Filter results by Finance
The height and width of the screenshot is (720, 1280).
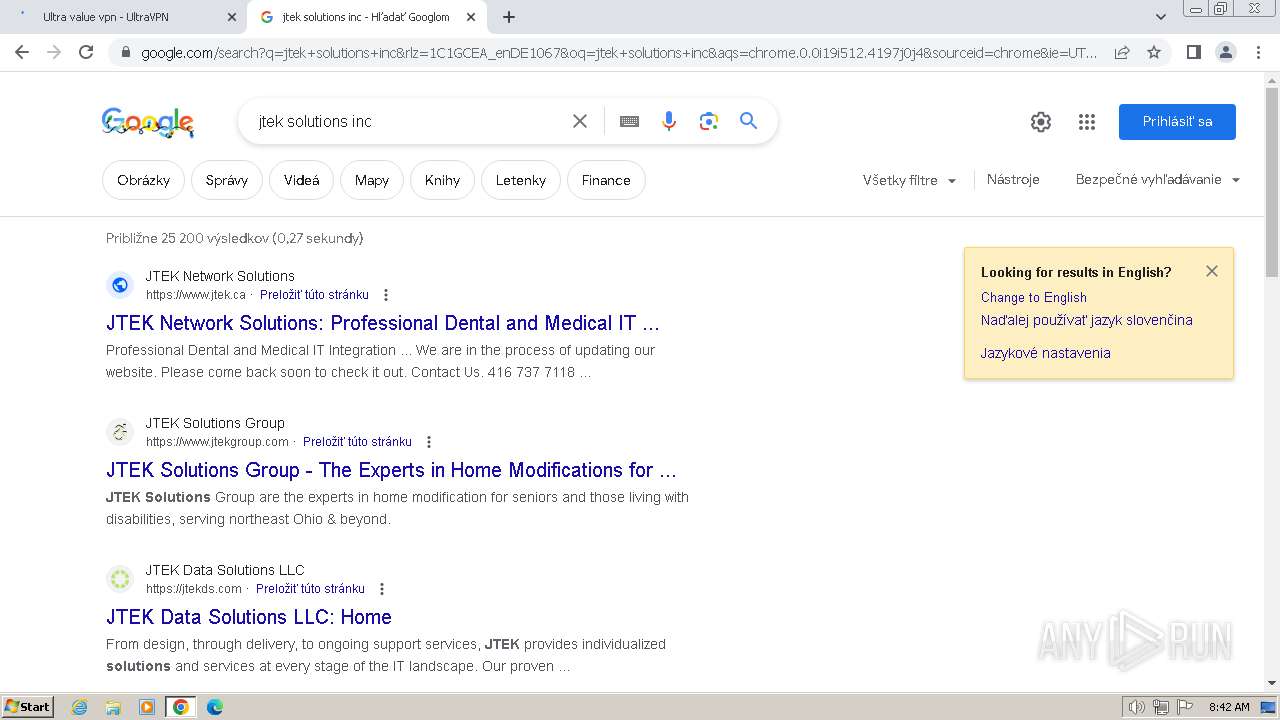606,180
